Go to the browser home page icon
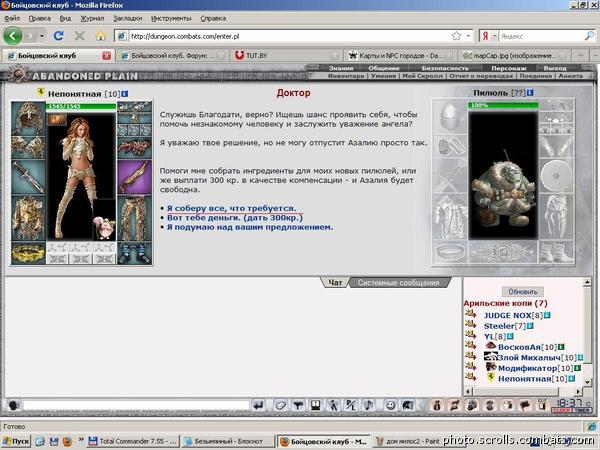The width and height of the screenshot is (600, 450). click(x=100, y=36)
